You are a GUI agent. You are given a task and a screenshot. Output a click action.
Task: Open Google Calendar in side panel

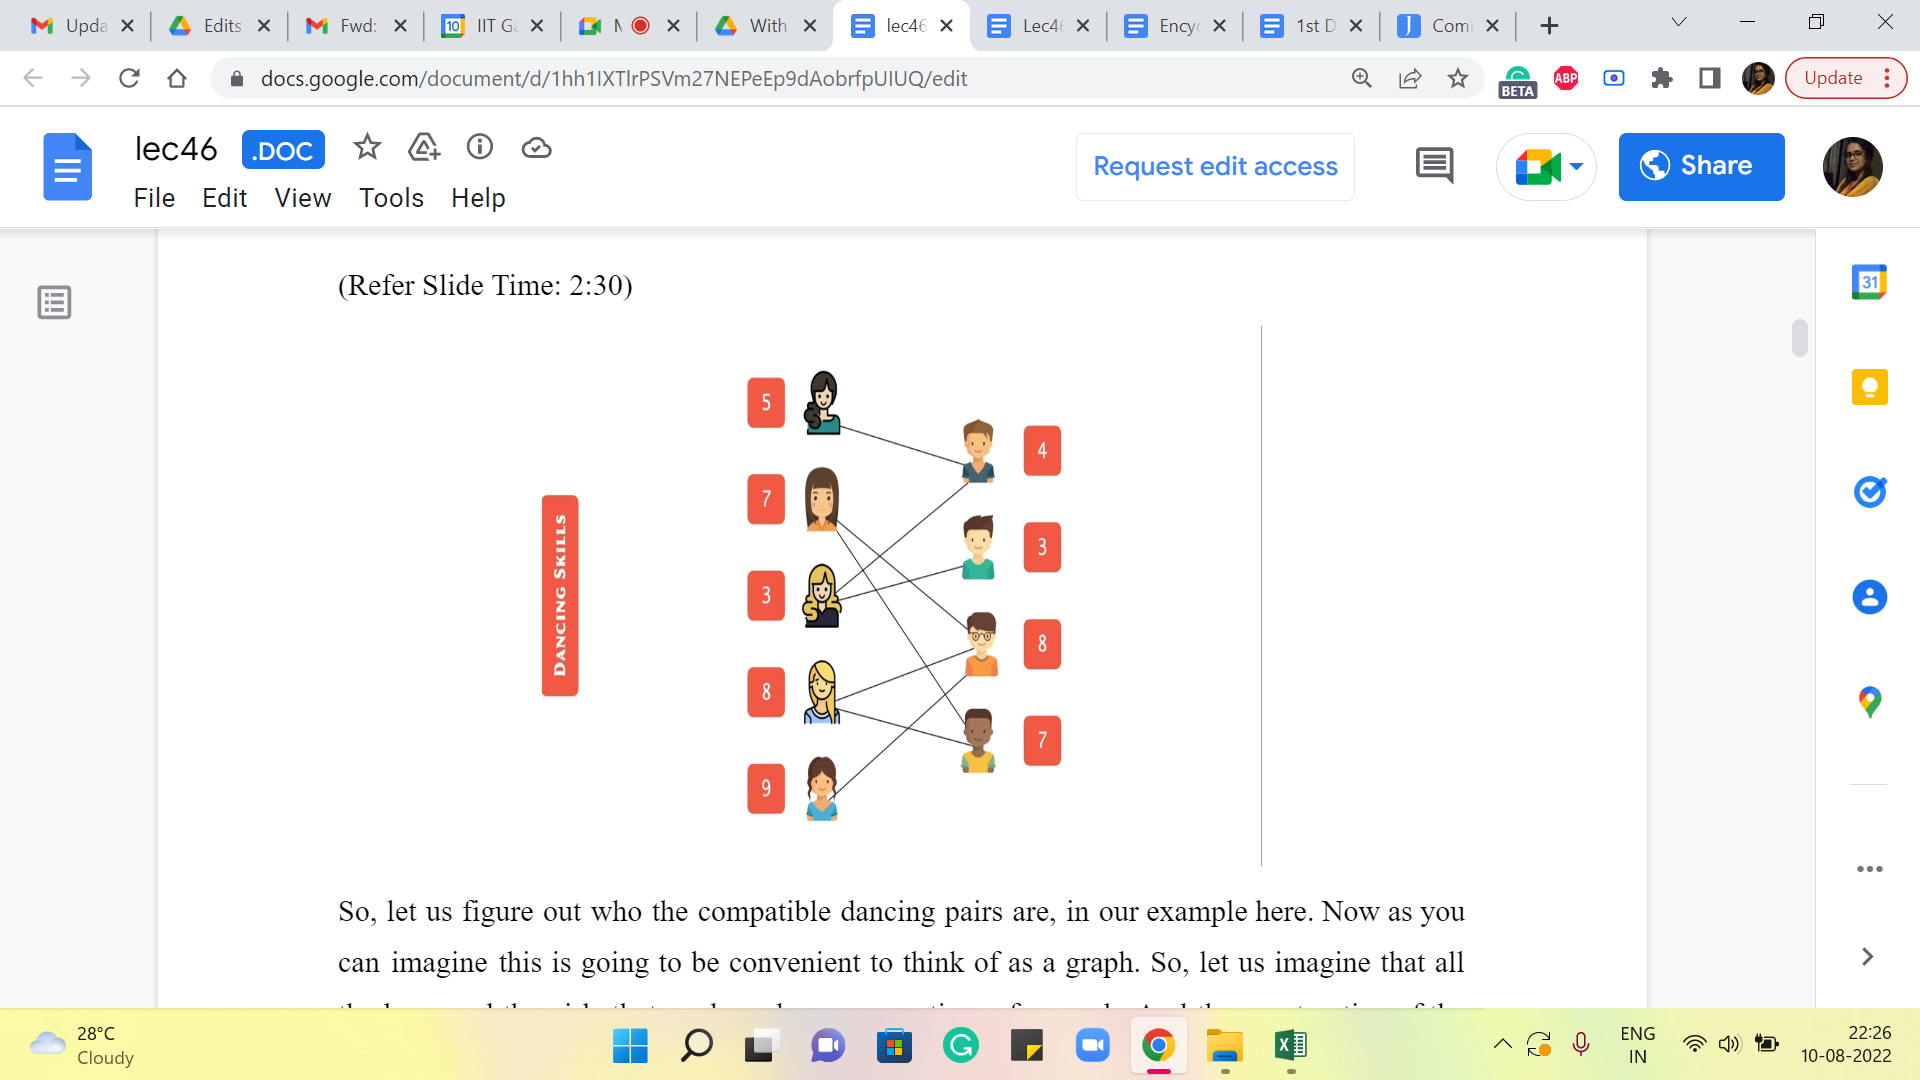coord(1869,282)
